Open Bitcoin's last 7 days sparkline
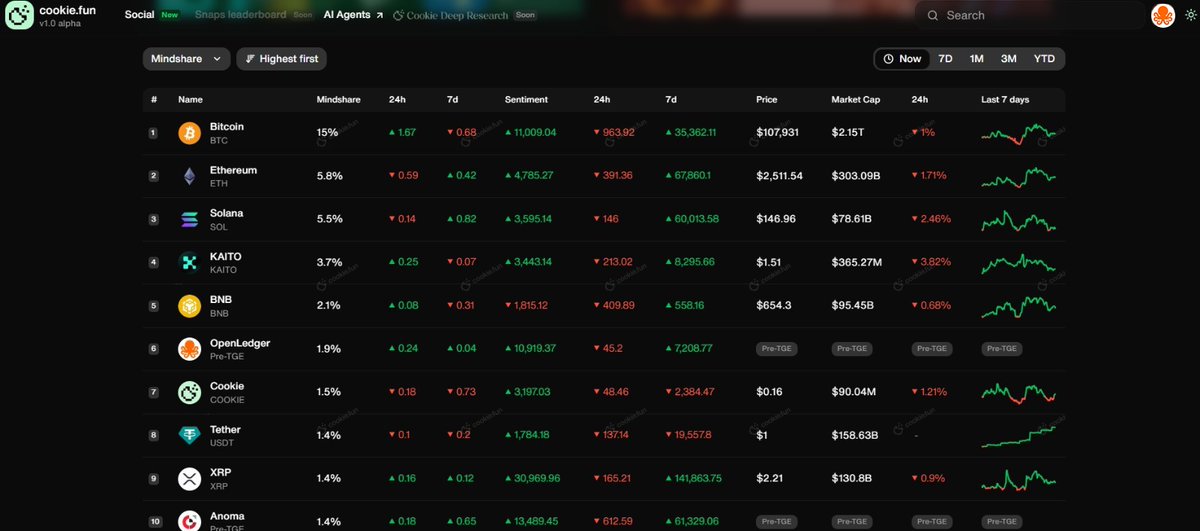1200x531 pixels. [x=1018, y=133]
